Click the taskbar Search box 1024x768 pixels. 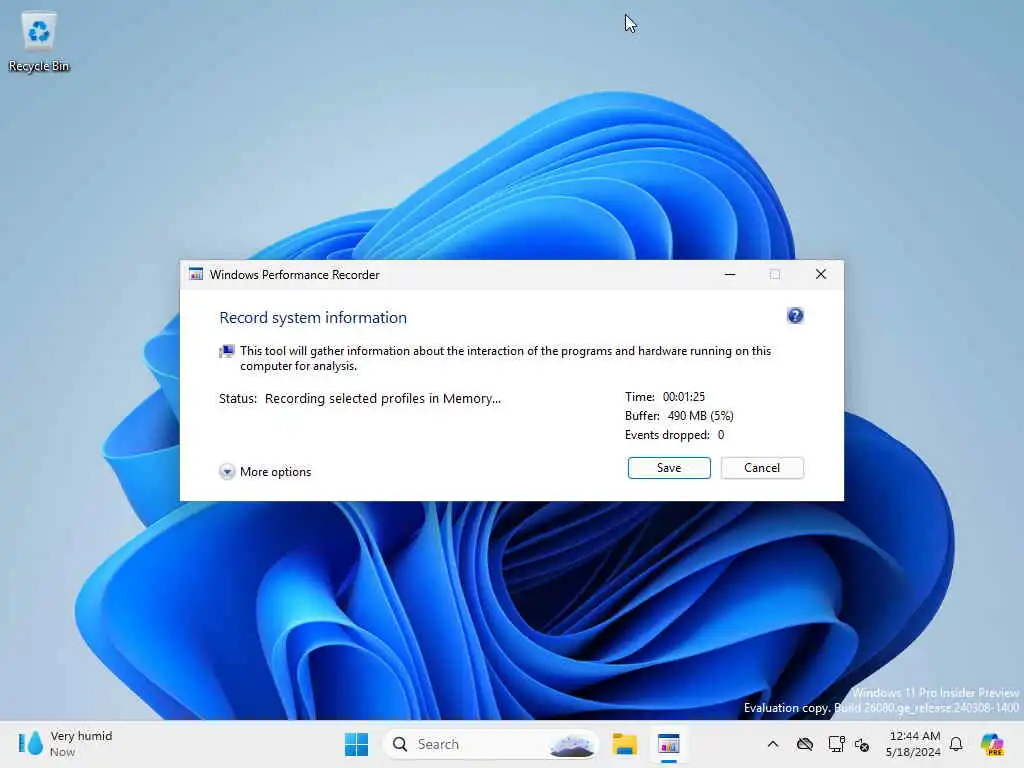pyautogui.click(x=490, y=744)
